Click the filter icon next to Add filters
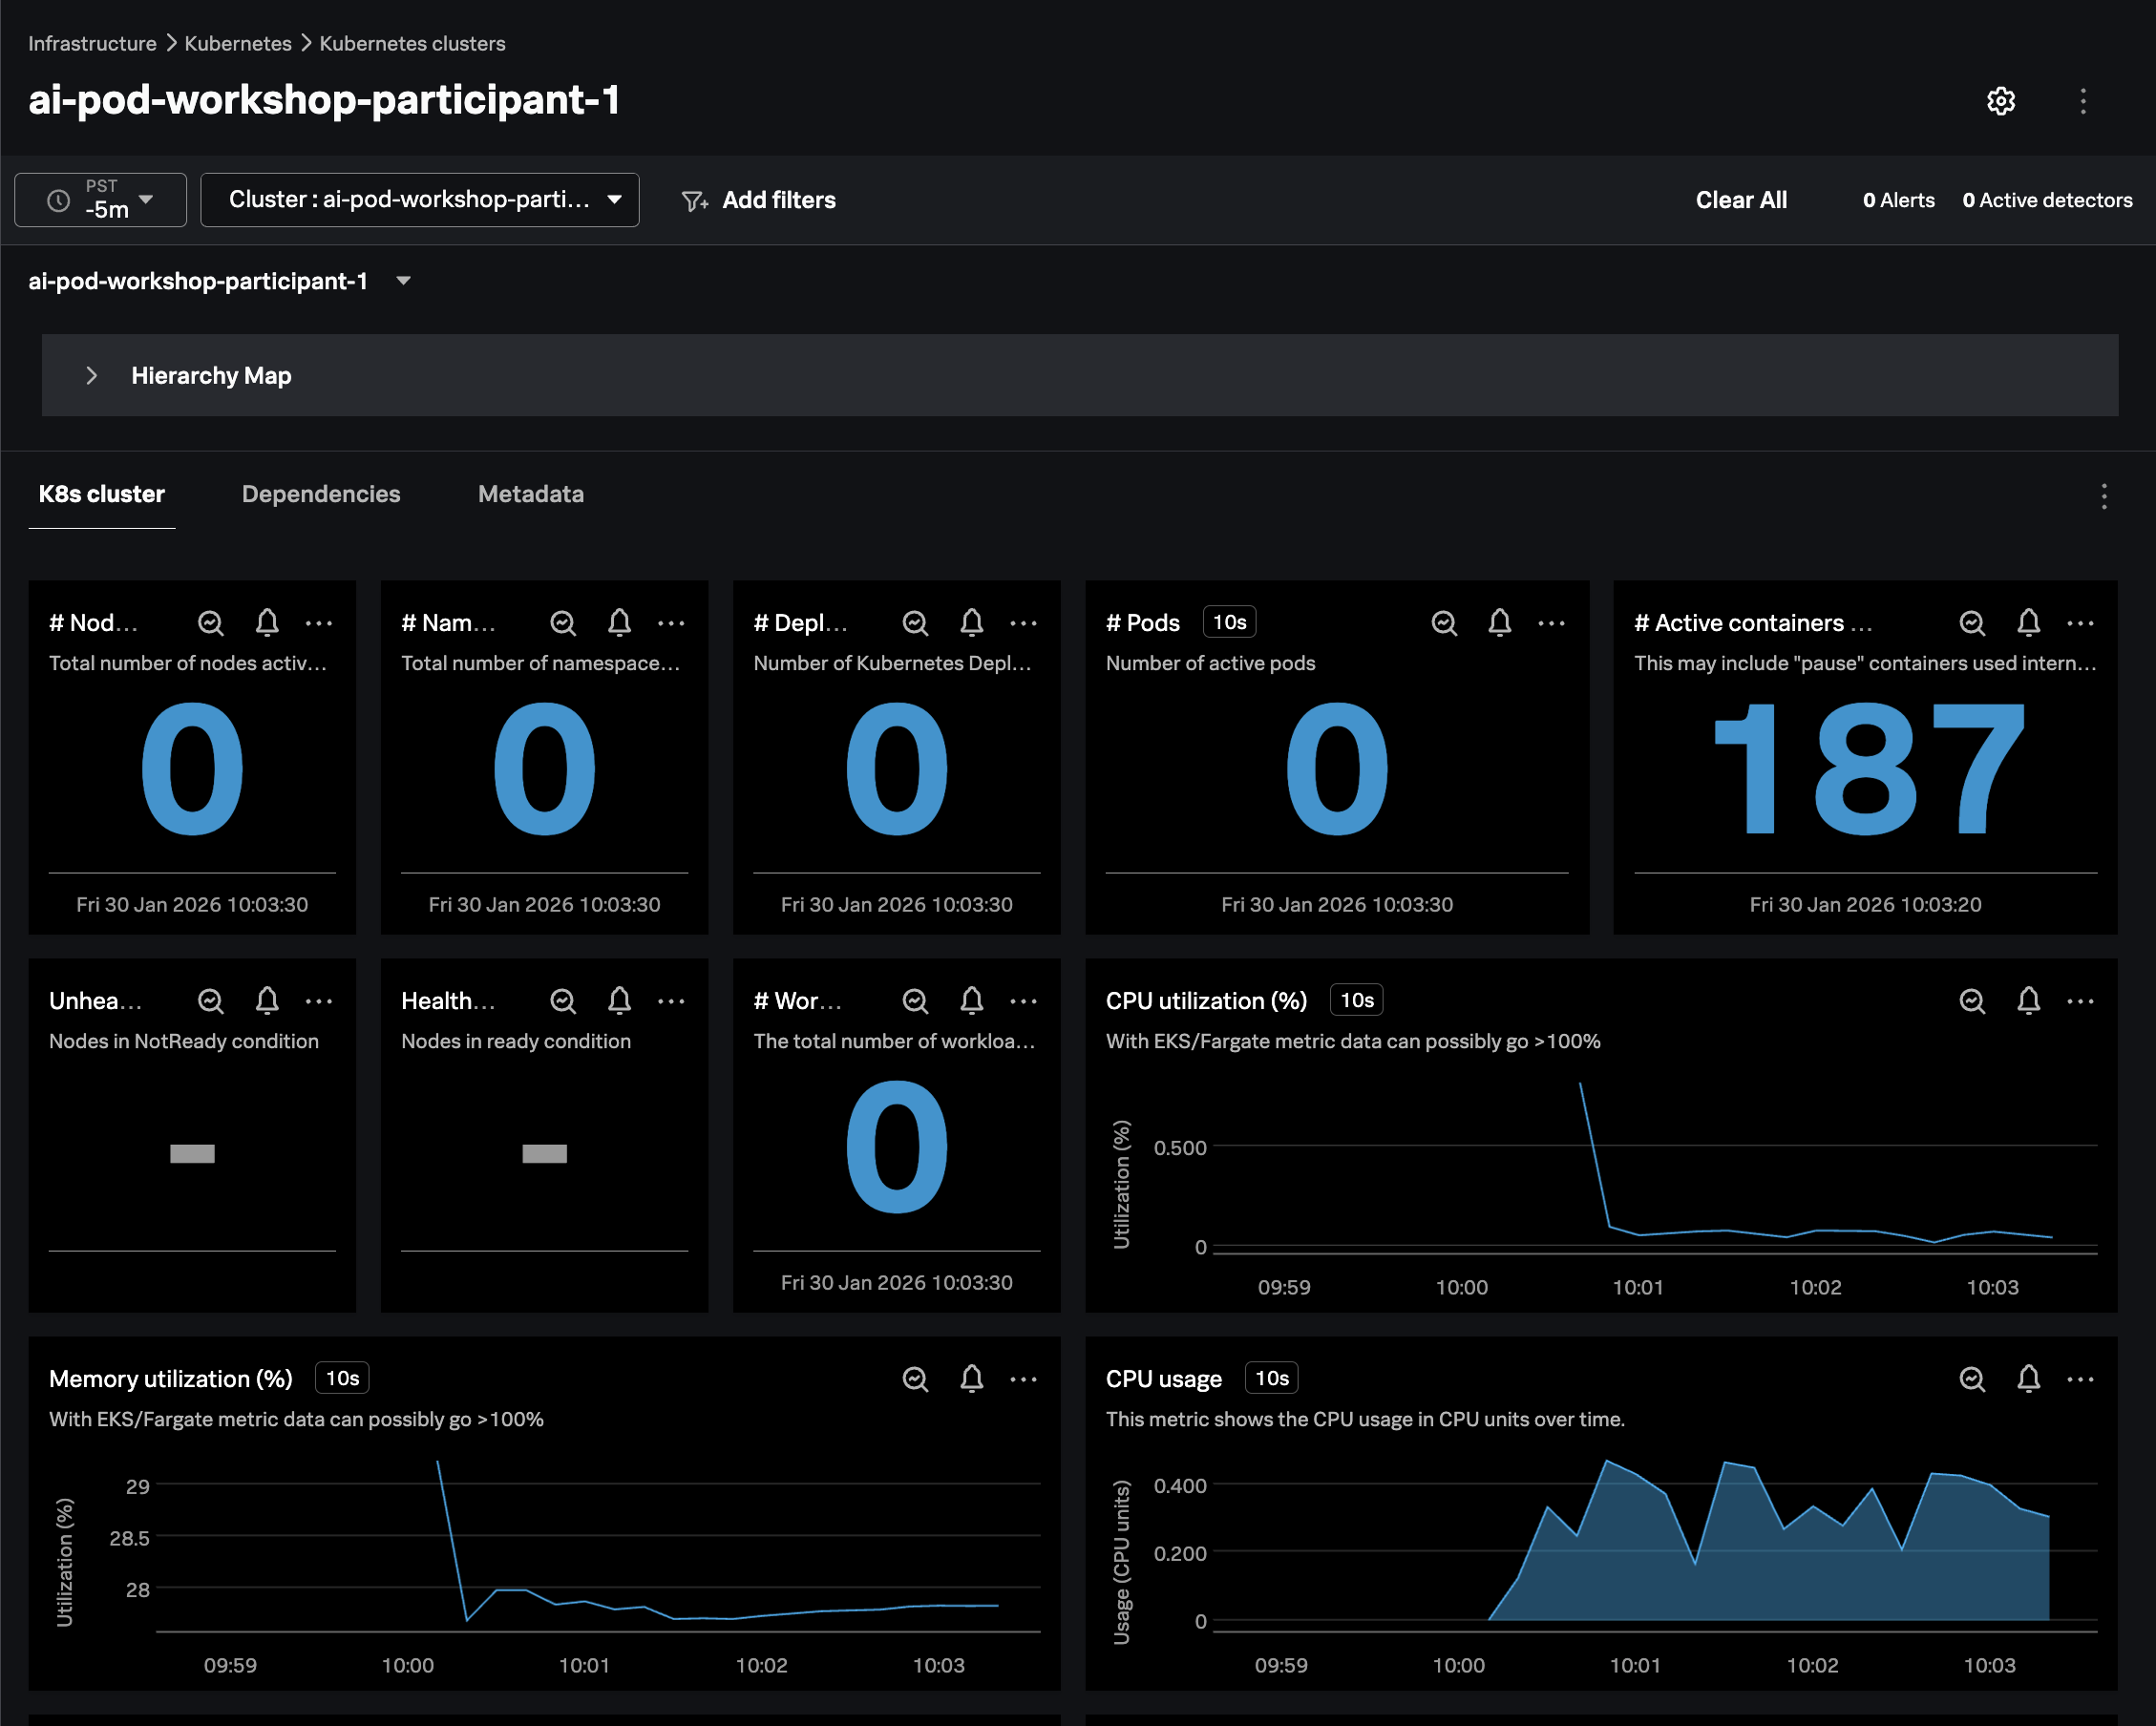 pos(696,200)
